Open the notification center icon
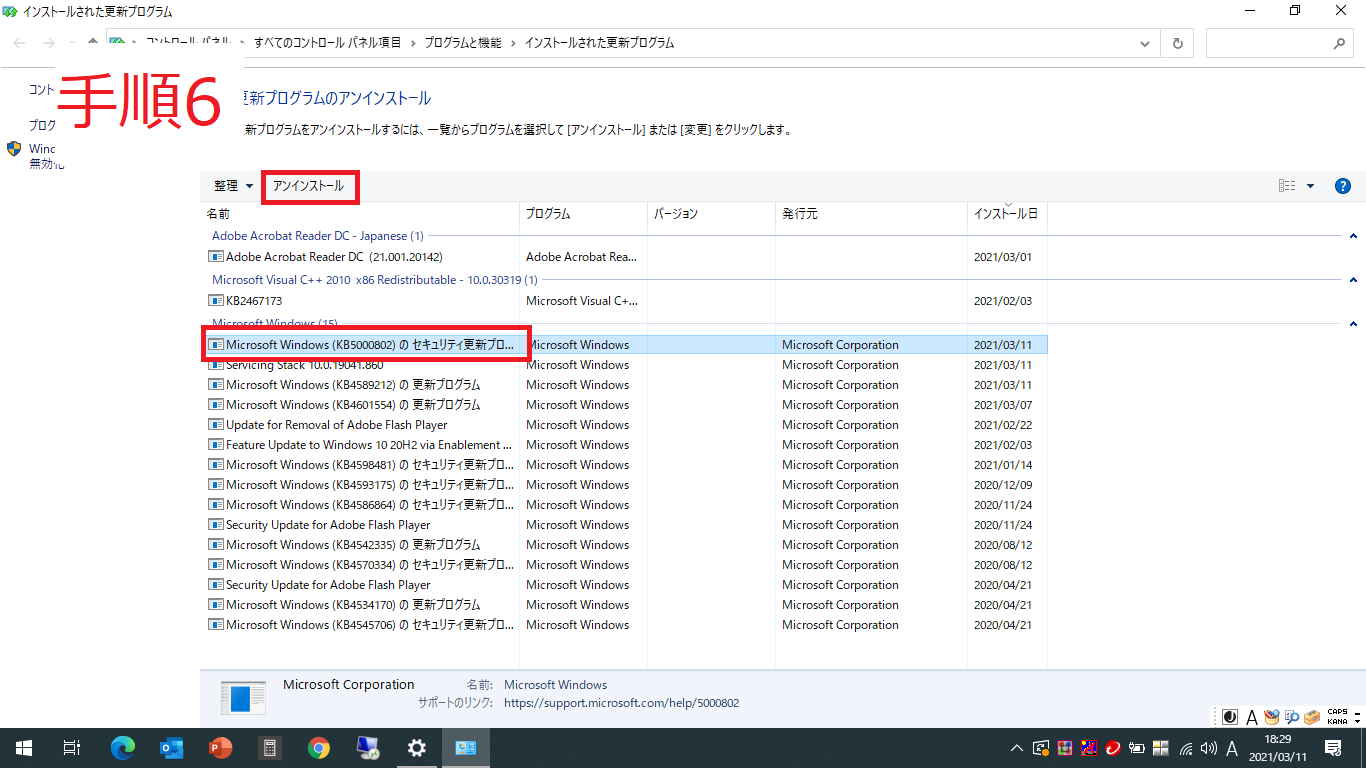The height and width of the screenshot is (768, 1366). coord(1333,748)
